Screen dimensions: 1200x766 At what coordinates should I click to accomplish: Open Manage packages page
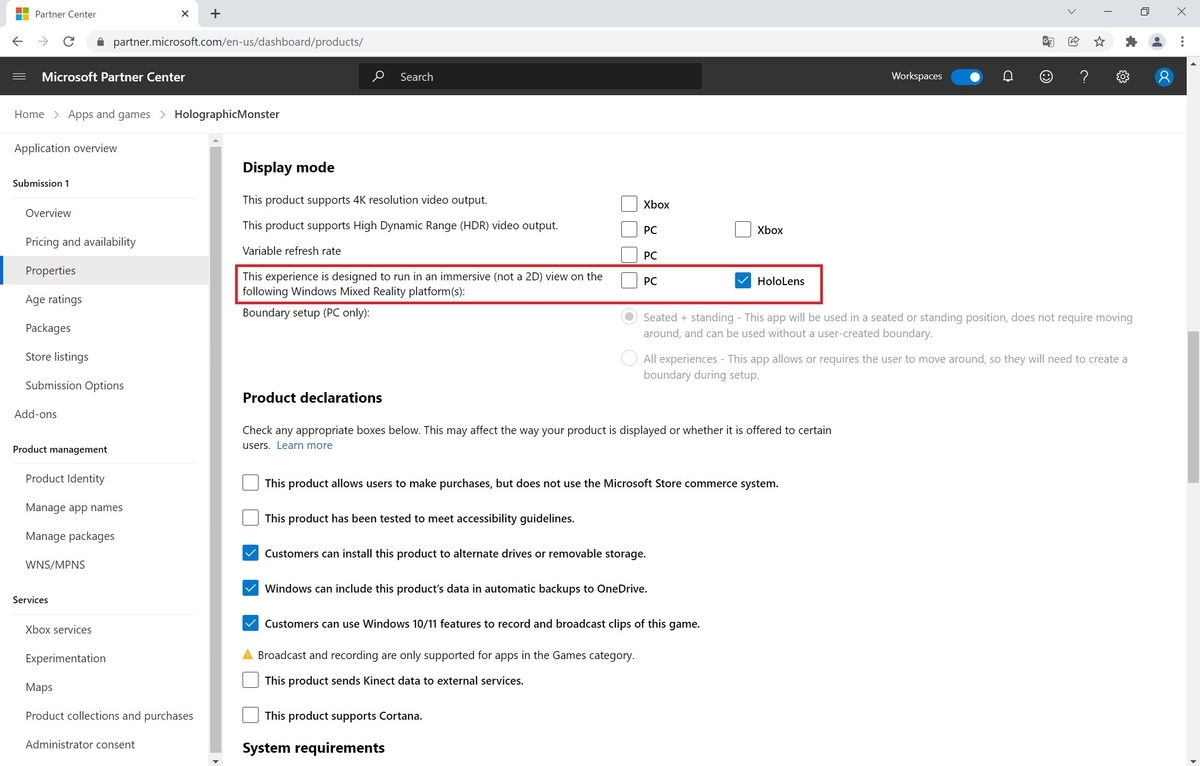pyautogui.click(x=70, y=536)
